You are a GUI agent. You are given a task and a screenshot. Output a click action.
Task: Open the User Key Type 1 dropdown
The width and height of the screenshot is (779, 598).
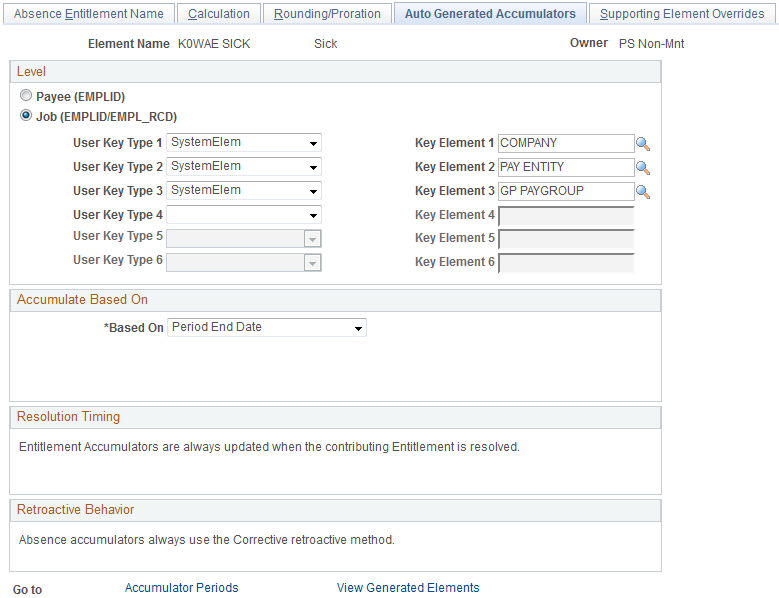coord(244,143)
